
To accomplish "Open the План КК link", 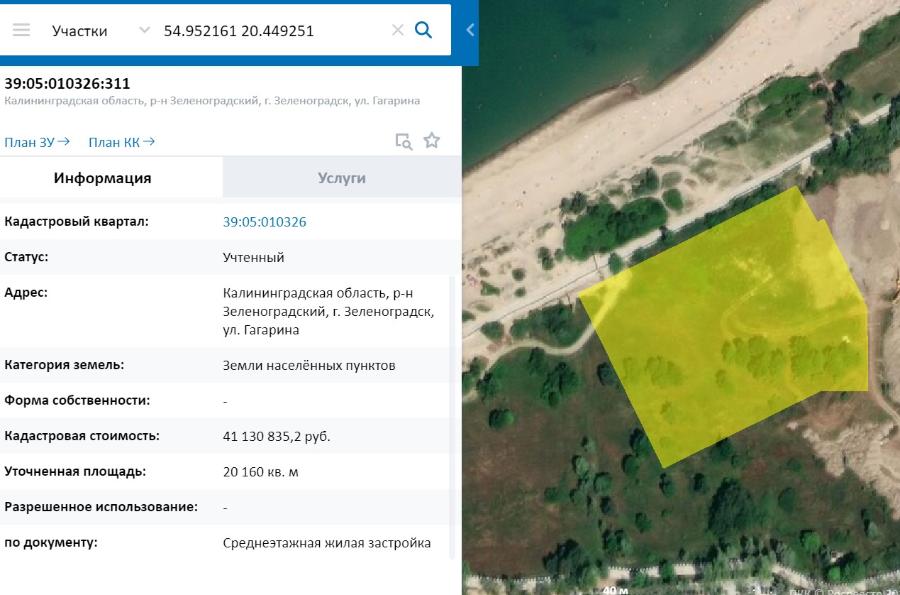I will click(121, 142).
